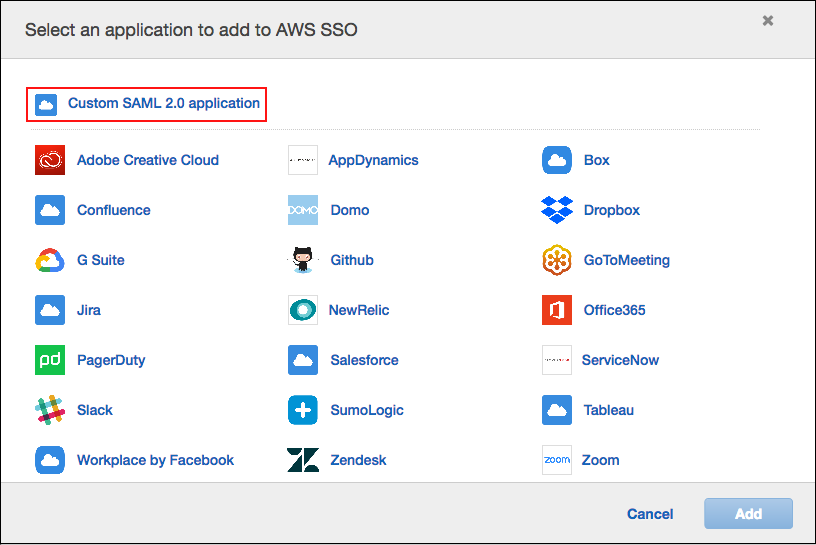Select the PagerDuty green pd icon
The image size is (816, 545).
(50, 360)
